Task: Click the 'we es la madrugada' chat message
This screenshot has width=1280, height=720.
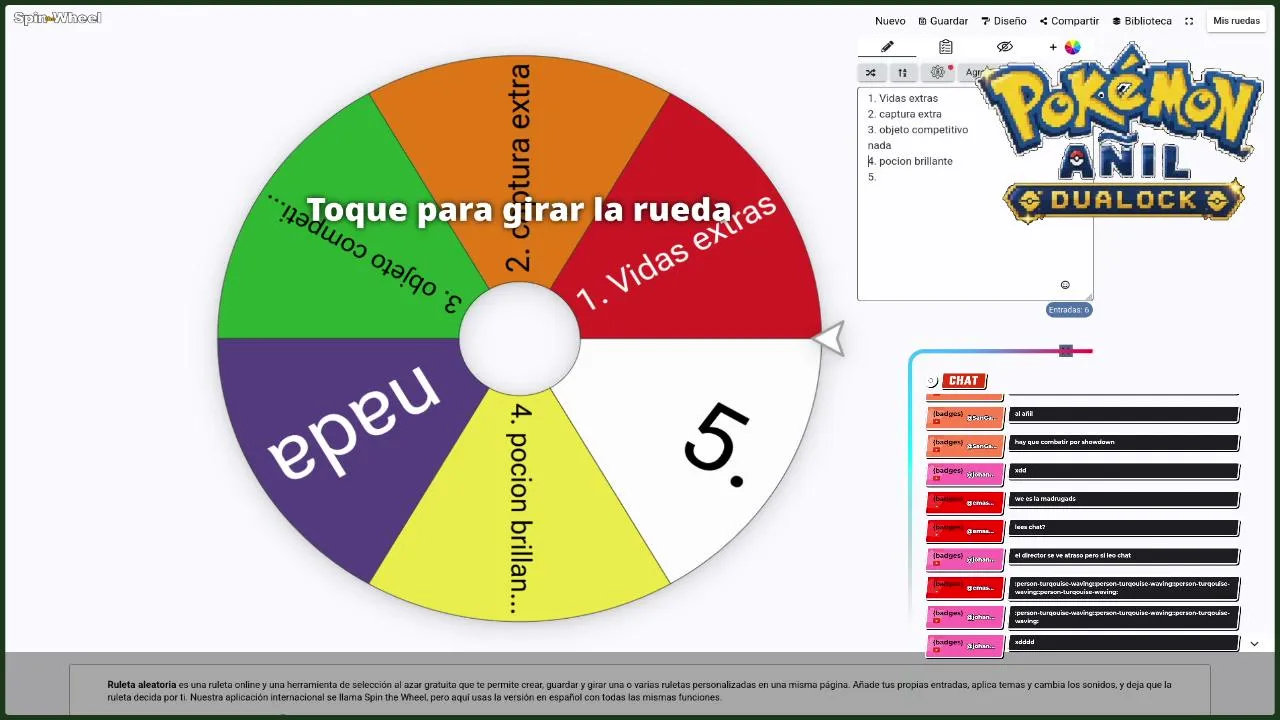Action: coord(1123,499)
